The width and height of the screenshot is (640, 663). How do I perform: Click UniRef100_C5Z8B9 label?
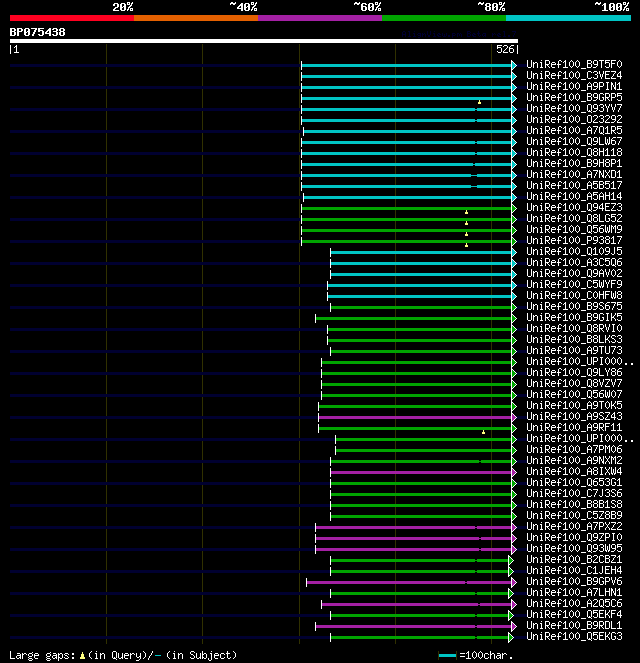pos(574,515)
